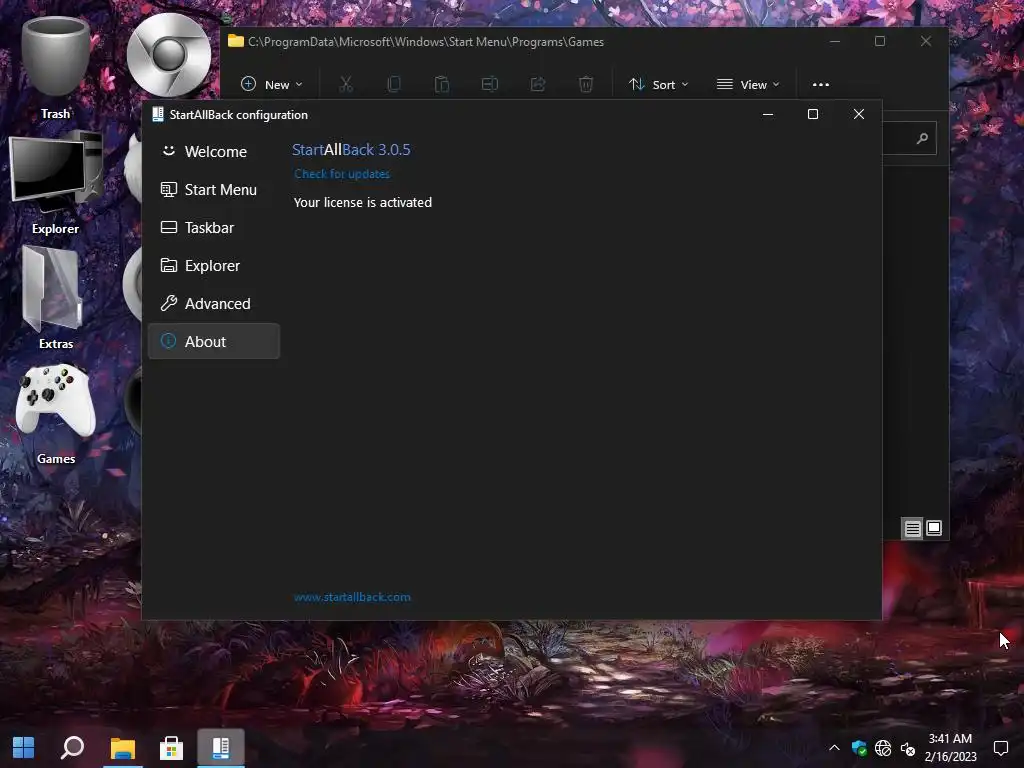Minimize the StartAllBack configuration window
Image resolution: width=1024 pixels, height=768 pixels.
tap(768, 114)
